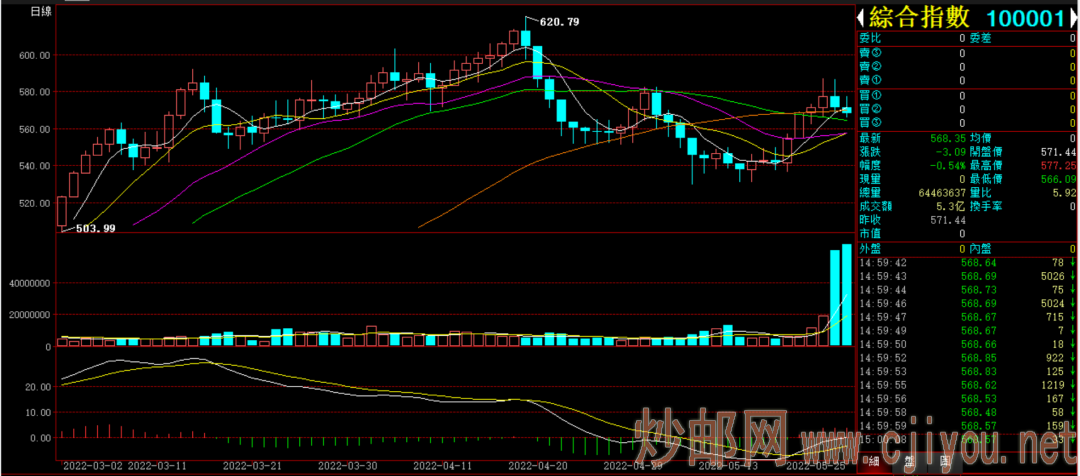This screenshot has width=1080, height=476.
Task: Click the 外盤 label in the quote panel
Action: pos(872,247)
